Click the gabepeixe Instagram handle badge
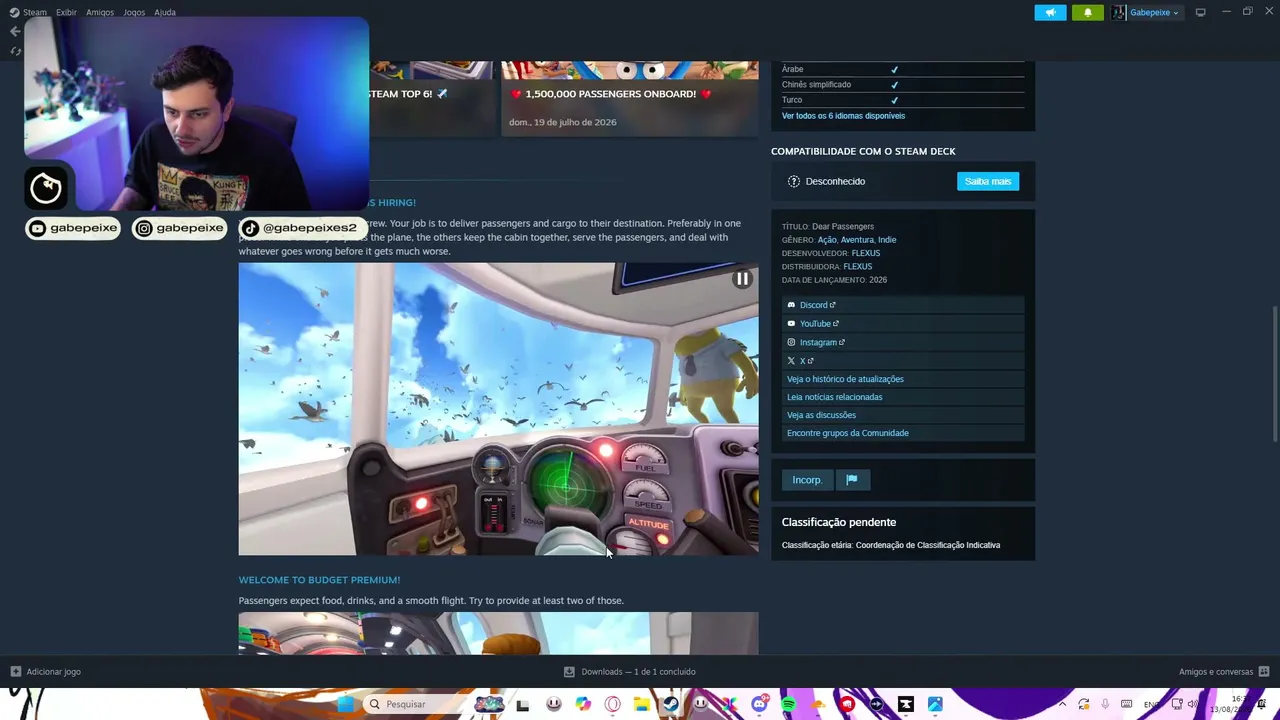The width and height of the screenshot is (1280, 720). (x=180, y=228)
